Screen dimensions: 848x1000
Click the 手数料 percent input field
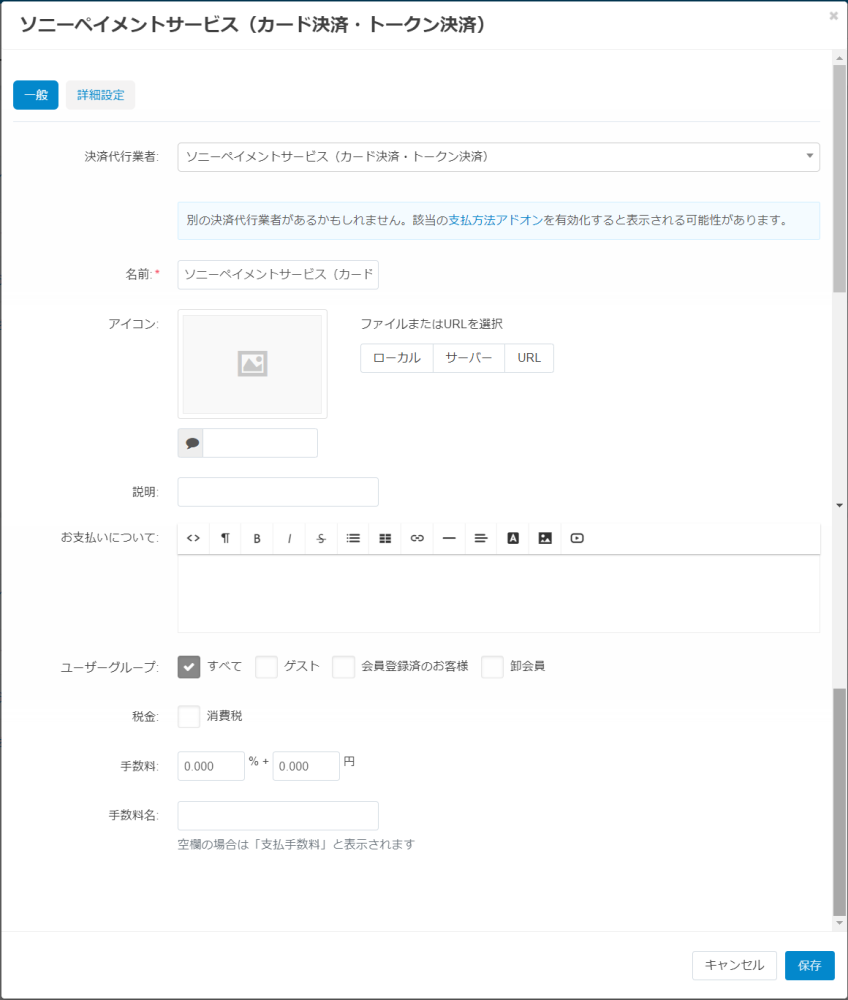tap(211, 766)
